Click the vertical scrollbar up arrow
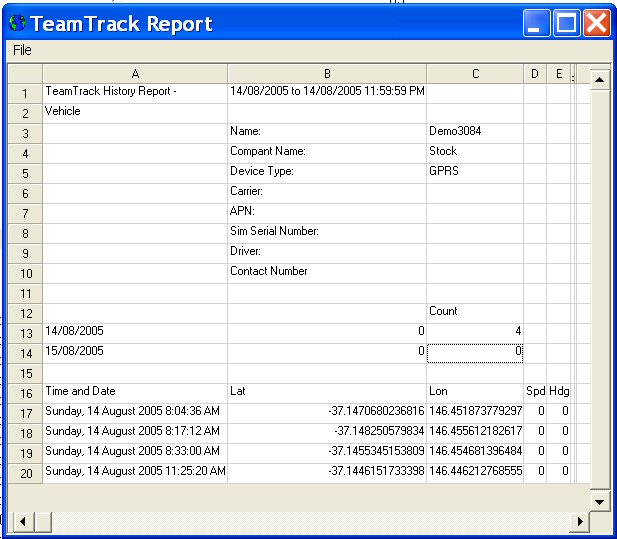This screenshot has height=539, width=617. (x=600, y=80)
